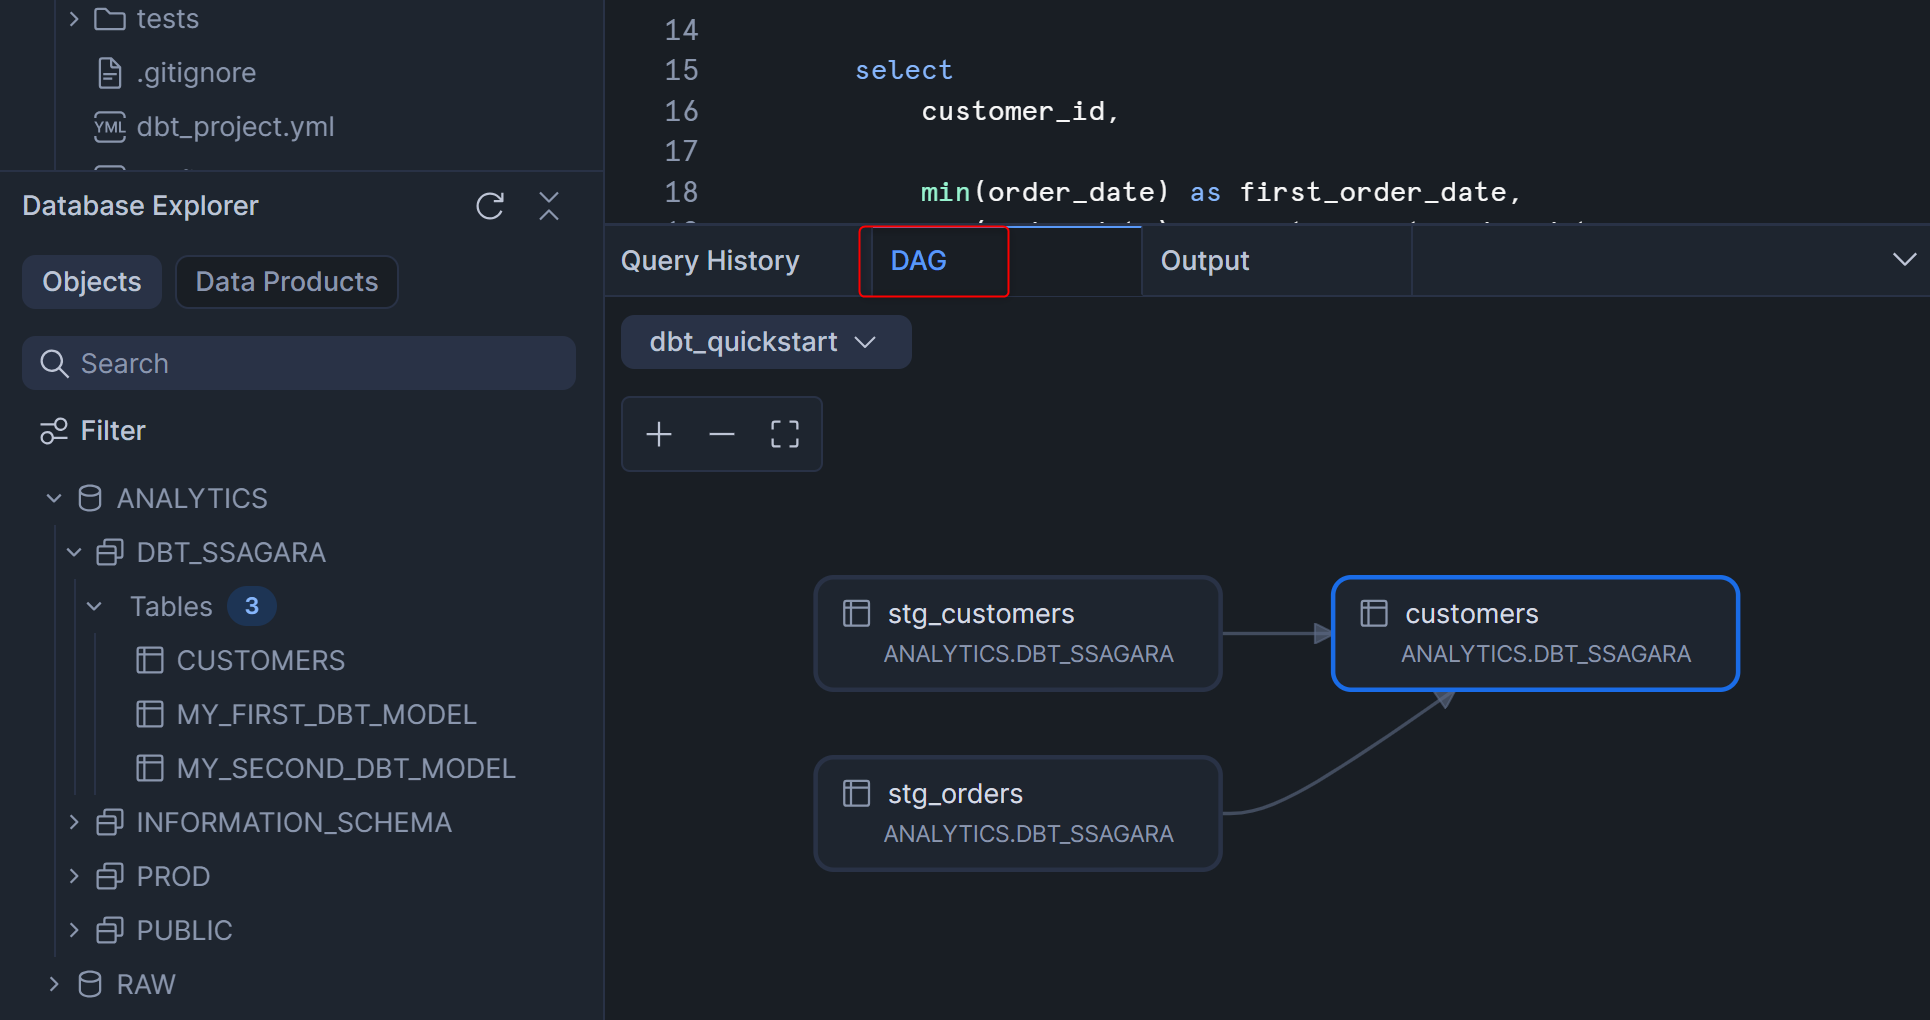Click the search magnifier icon
This screenshot has height=1020, width=1930.
(54, 364)
